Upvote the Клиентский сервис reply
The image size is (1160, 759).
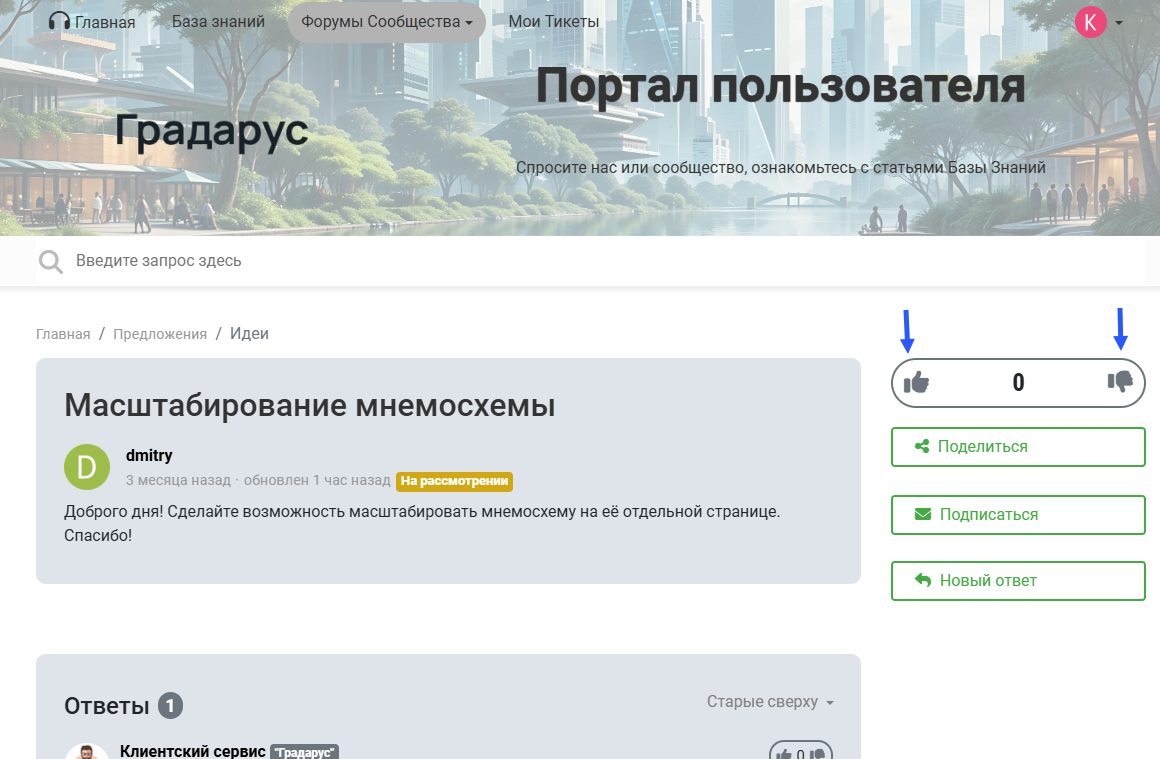[x=784, y=754]
